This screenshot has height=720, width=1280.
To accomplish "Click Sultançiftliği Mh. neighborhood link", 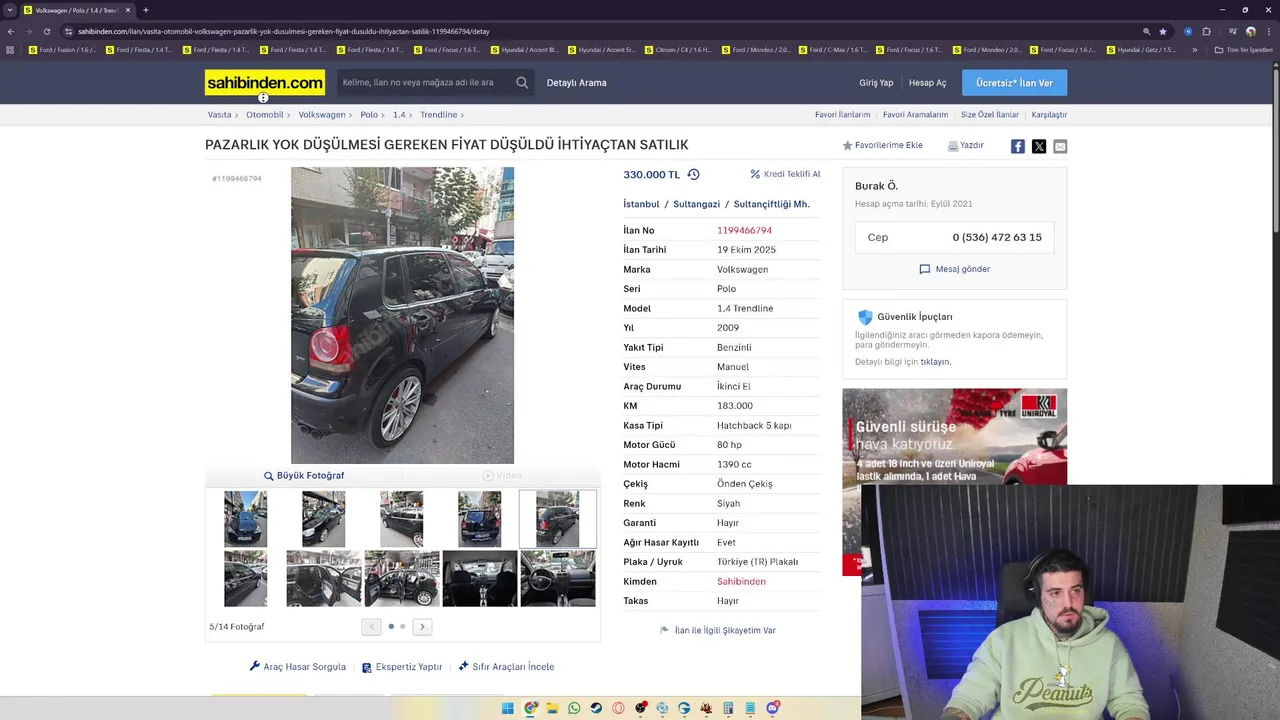I will point(771,204).
